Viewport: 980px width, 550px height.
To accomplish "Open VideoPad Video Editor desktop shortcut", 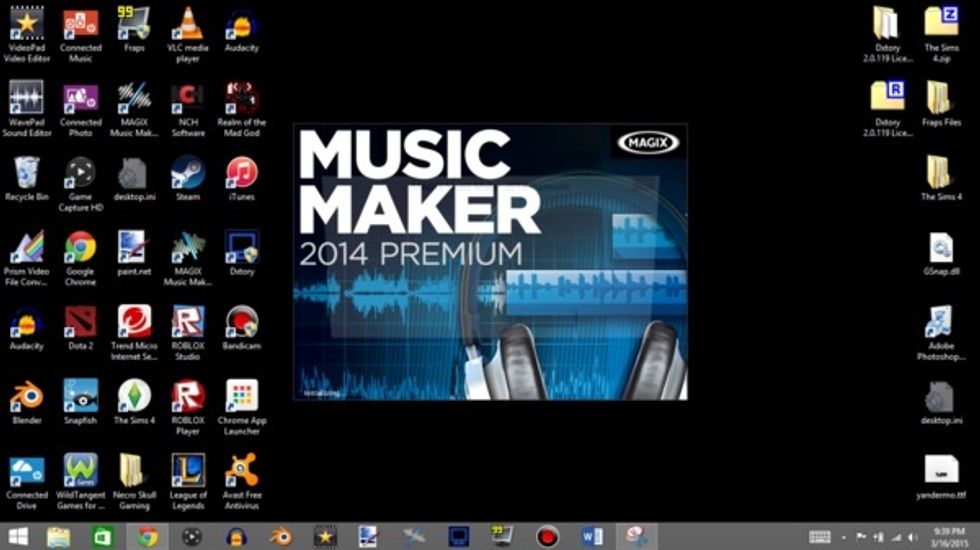I will [26, 34].
